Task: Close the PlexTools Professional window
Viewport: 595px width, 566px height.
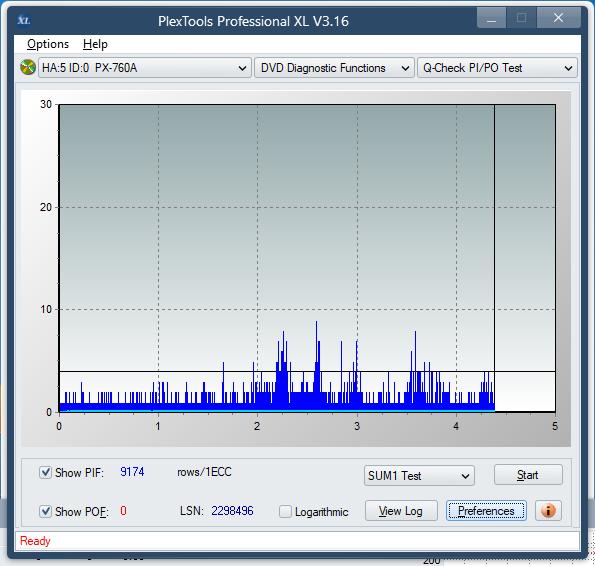Action: pos(558,18)
